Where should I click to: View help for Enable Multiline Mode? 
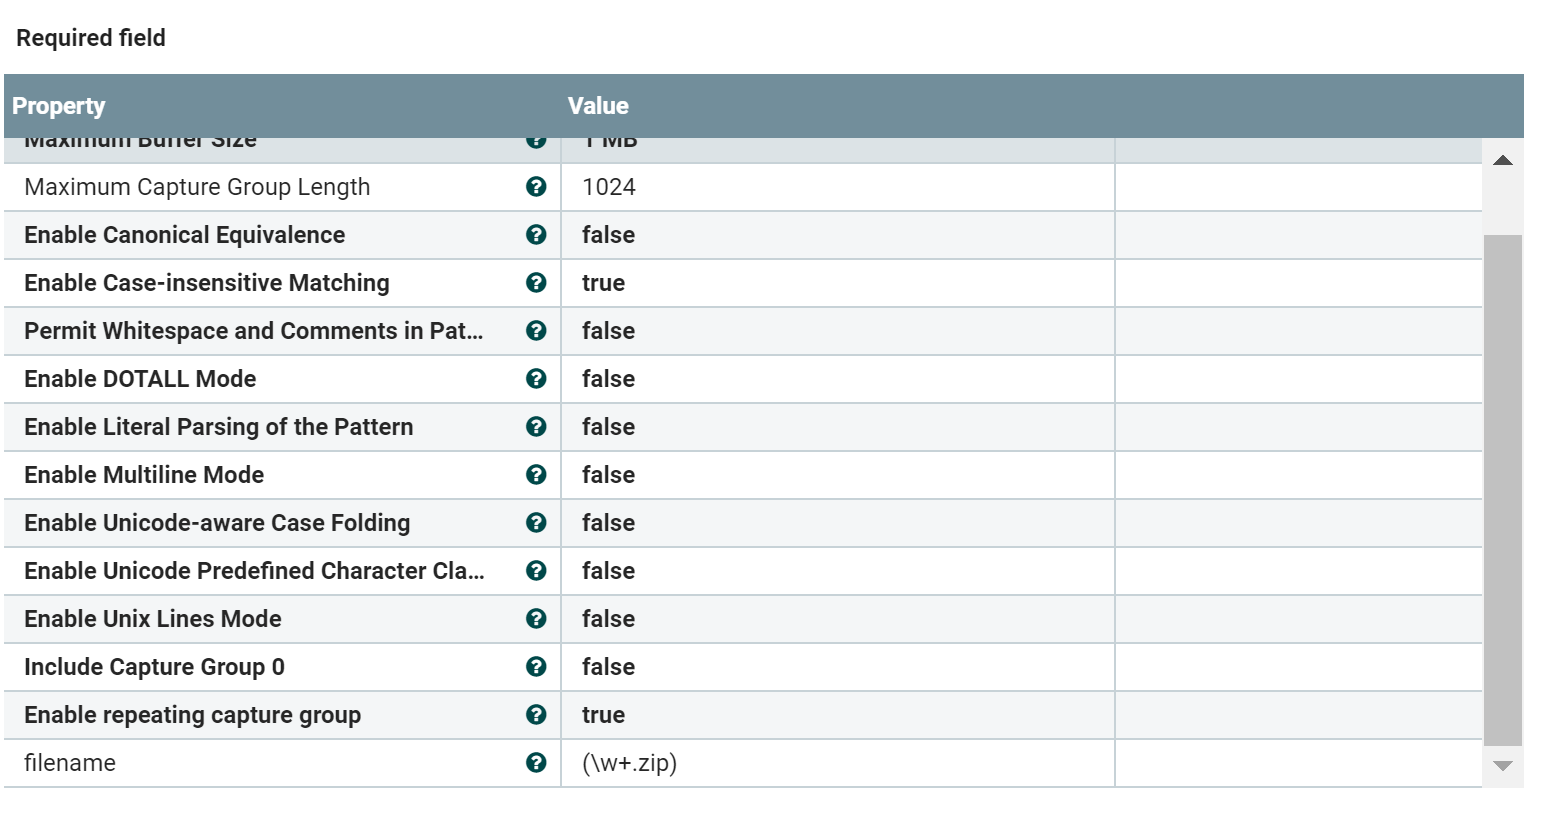pyautogui.click(x=536, y=475)
